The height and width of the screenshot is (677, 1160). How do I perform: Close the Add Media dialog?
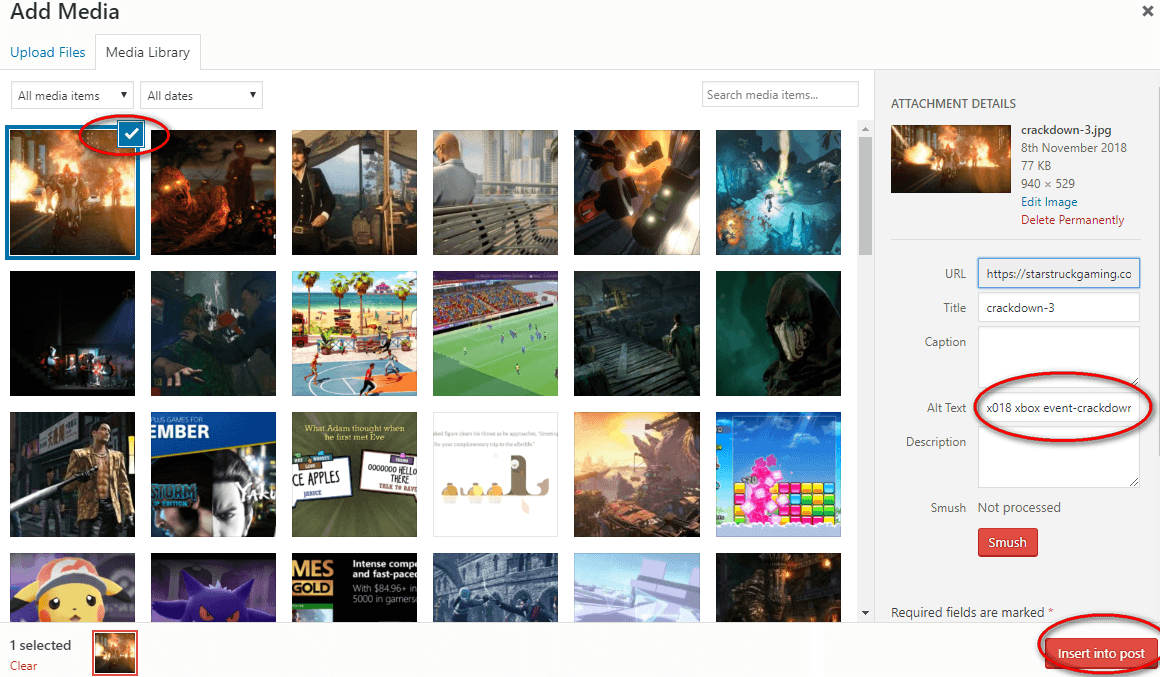tap(1147, 11)
